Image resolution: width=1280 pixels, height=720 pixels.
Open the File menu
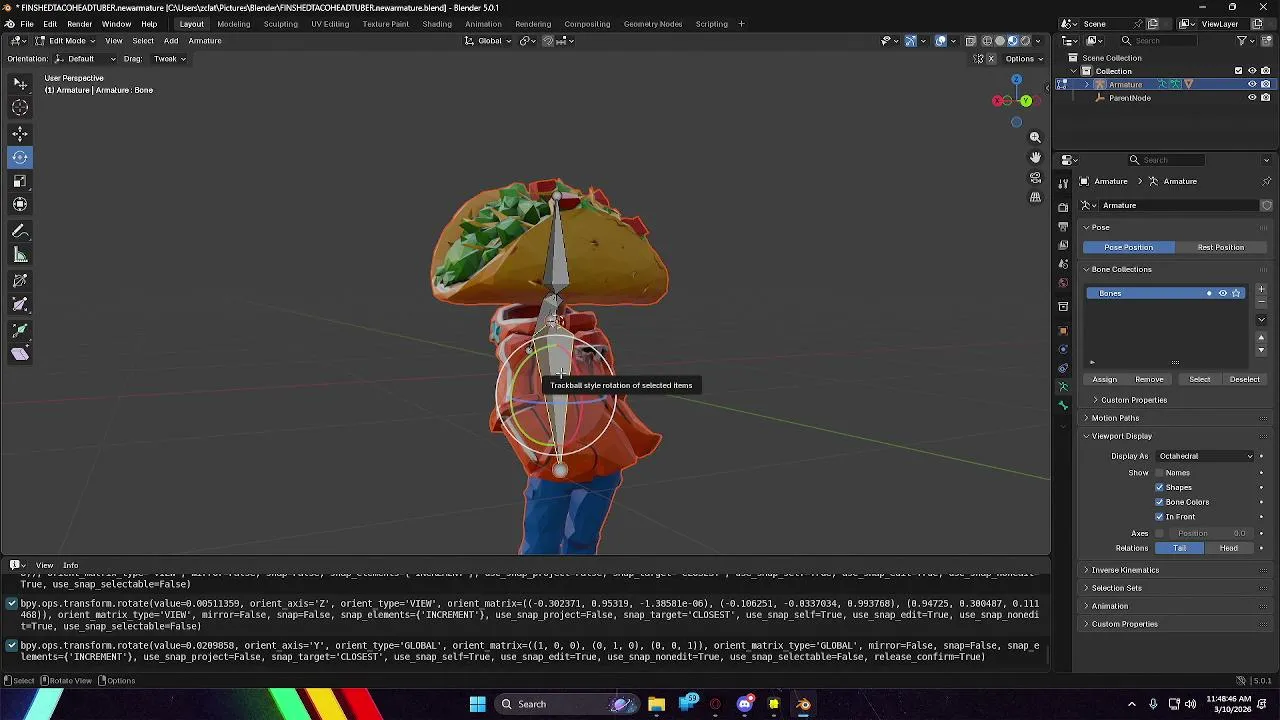pos(27,24)
